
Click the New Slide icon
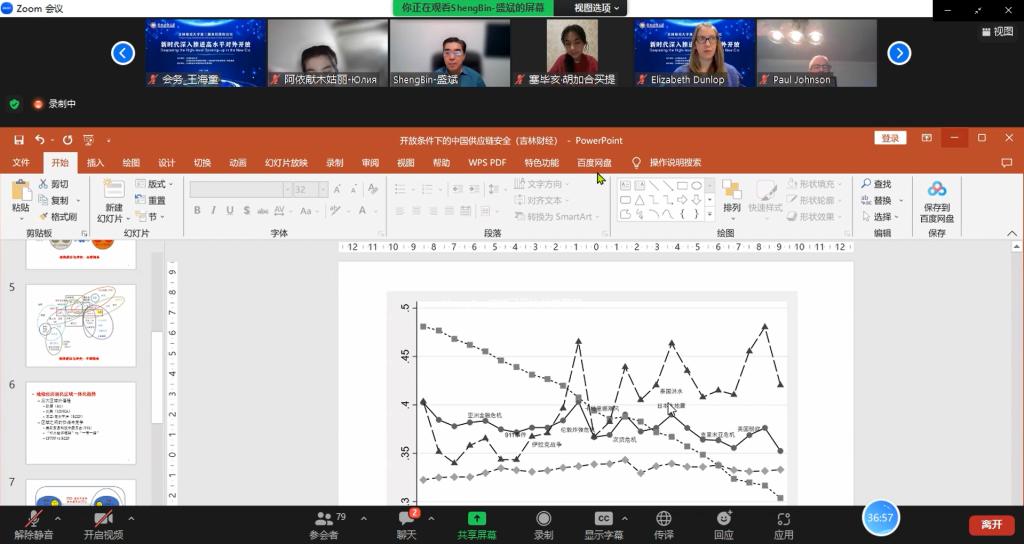(x=113, y=190)
